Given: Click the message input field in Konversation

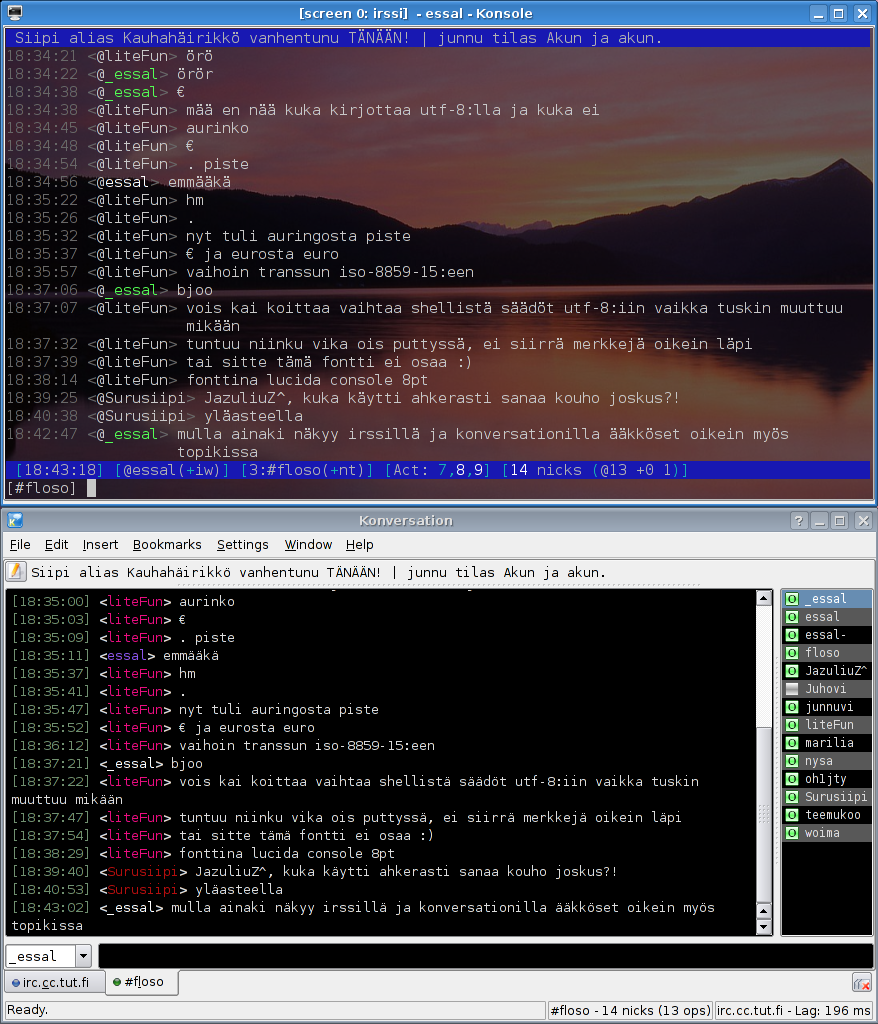Looking at the screenshot, I should [485, 957].
